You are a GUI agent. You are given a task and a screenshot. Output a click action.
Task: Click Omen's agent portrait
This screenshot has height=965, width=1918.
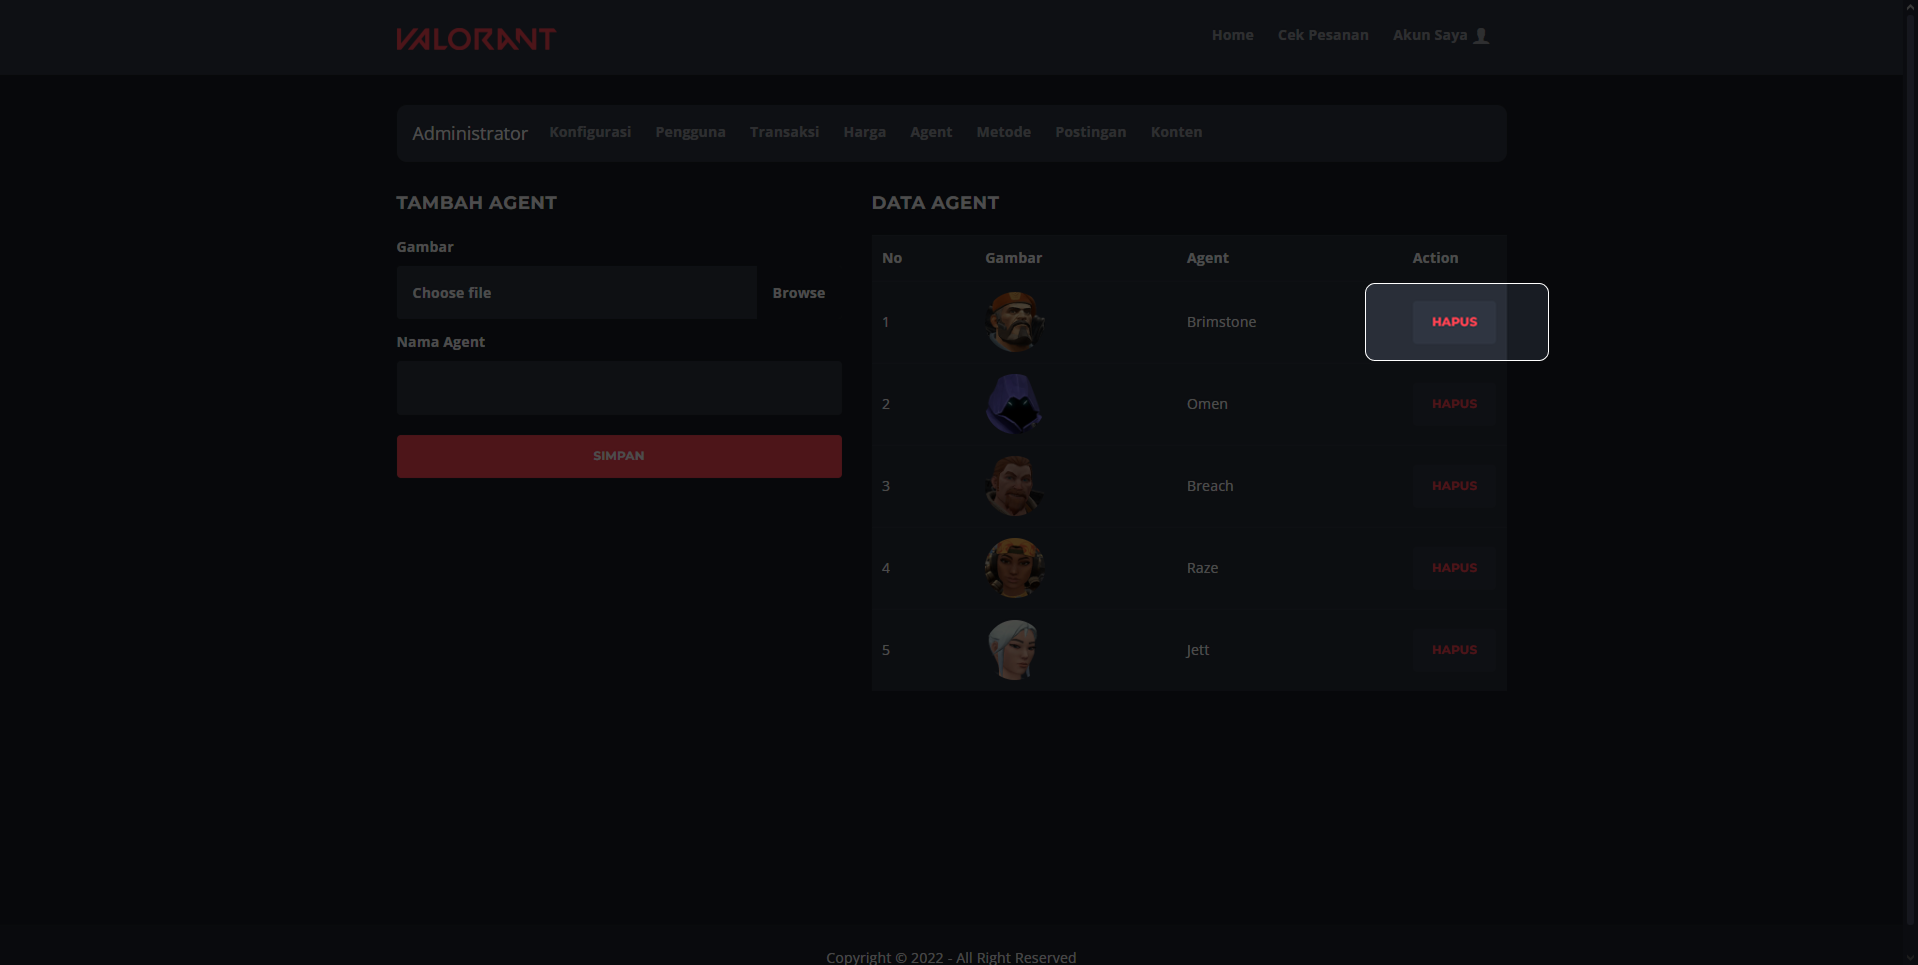1015,404
